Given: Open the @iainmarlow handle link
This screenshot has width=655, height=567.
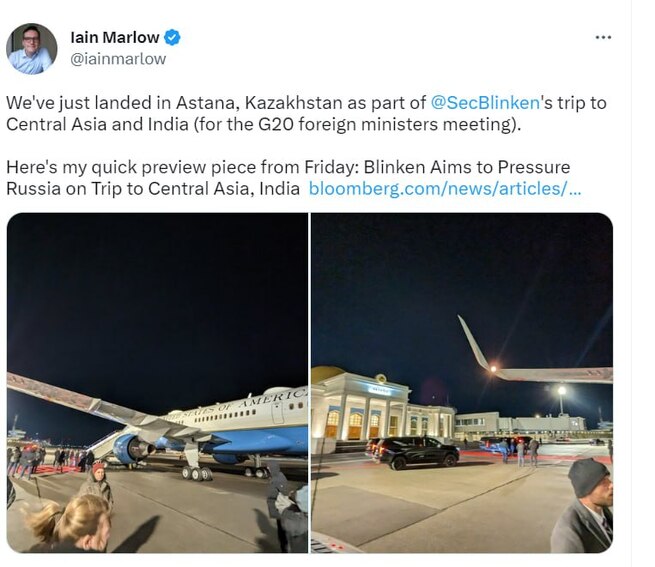Looking at the screenshot, I should click(118, 59).
